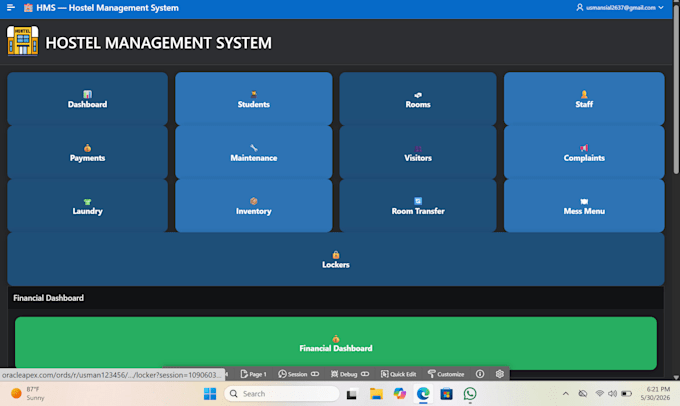
Task: Toggle the Session switch in developer toolbar
Action: [x=315, y=374]
